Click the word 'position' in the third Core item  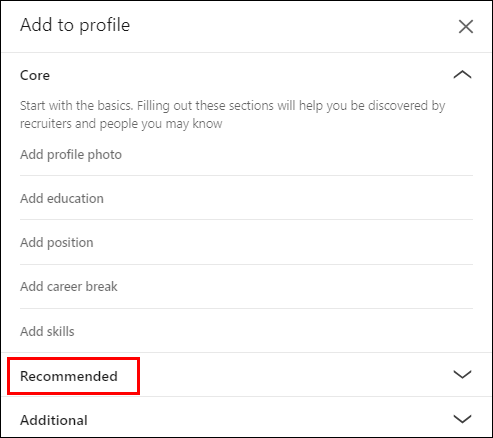point(70,243)
